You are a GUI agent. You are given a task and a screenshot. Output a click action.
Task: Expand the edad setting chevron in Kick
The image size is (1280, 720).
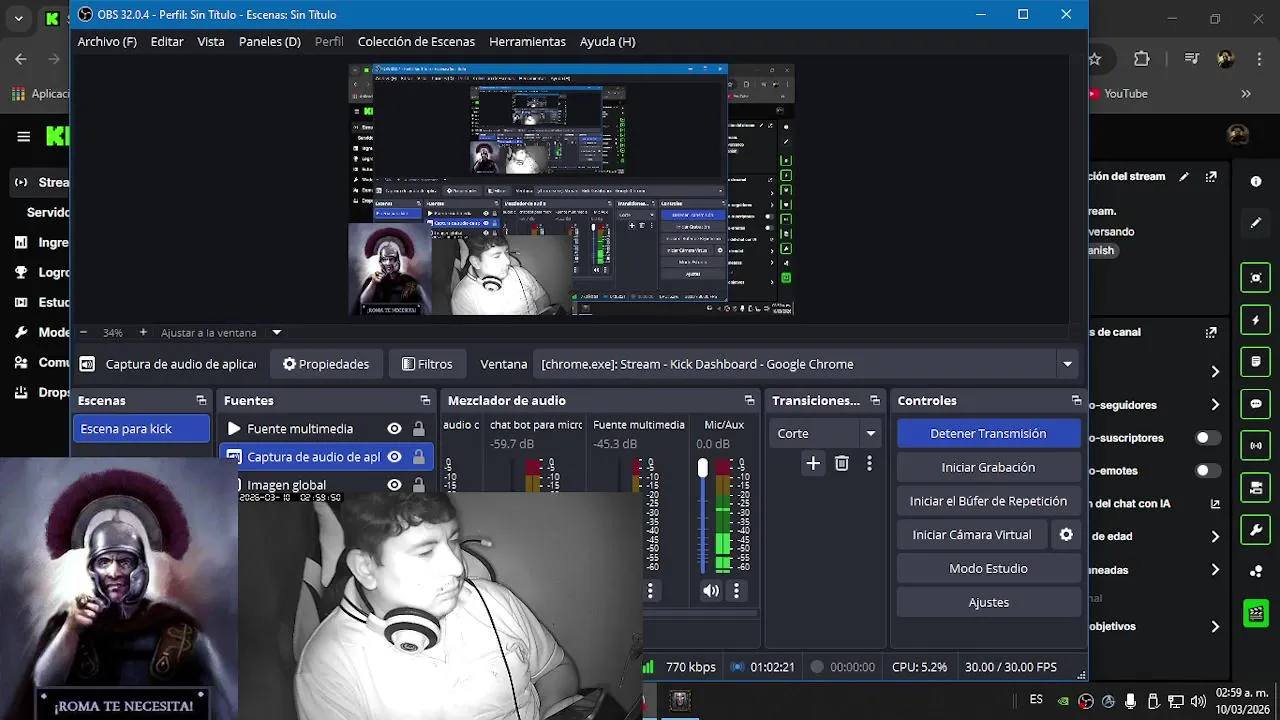1215,537
